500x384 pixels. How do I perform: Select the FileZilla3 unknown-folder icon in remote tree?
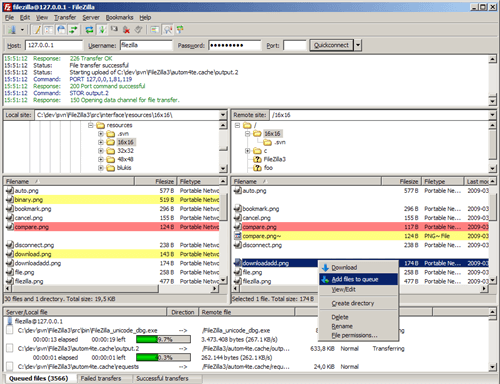pos(257,159)
